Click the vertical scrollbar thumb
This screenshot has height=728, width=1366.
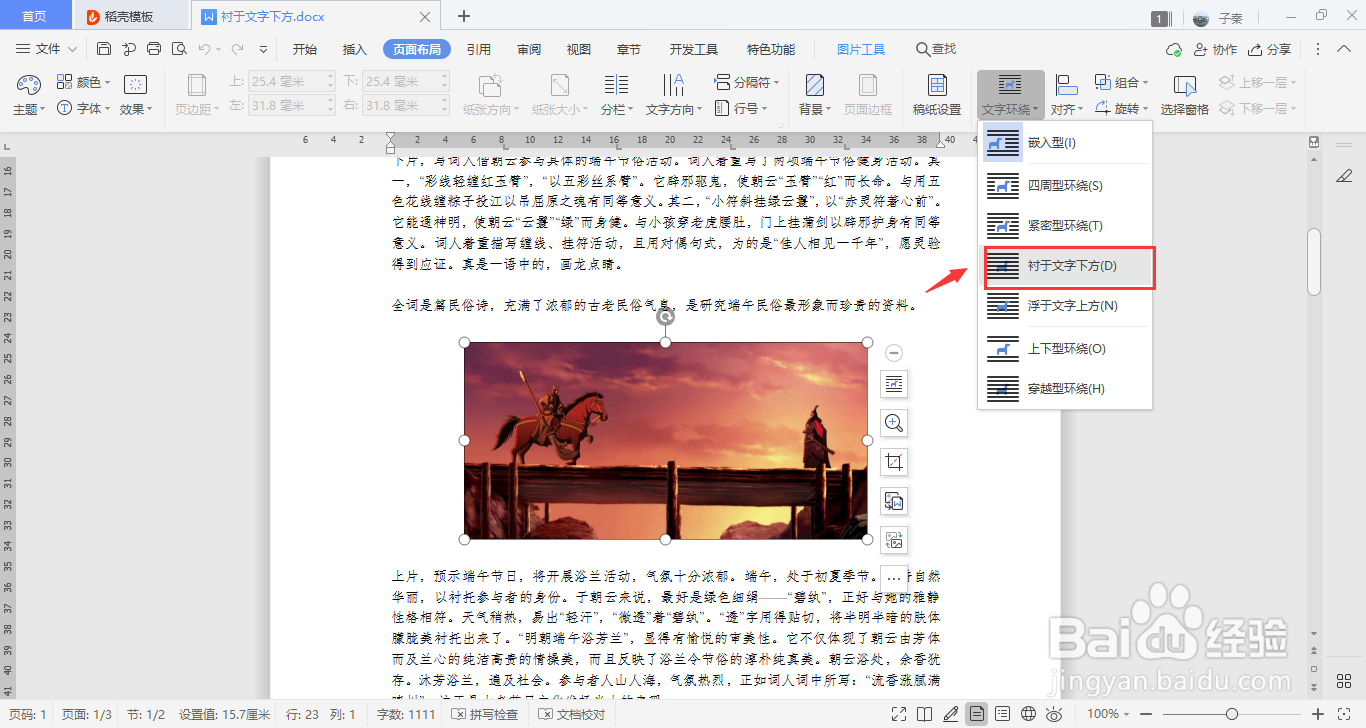pos(1314,262)
